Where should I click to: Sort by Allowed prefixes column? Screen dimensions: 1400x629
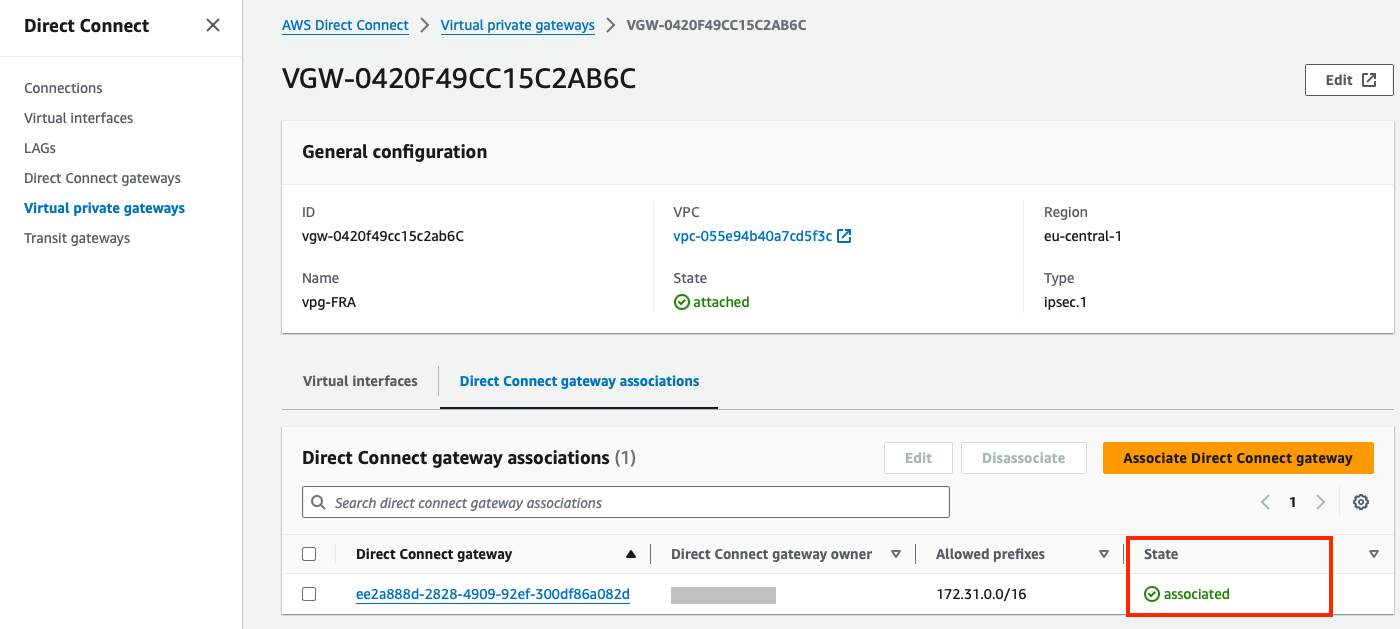tap(1104, 554)
